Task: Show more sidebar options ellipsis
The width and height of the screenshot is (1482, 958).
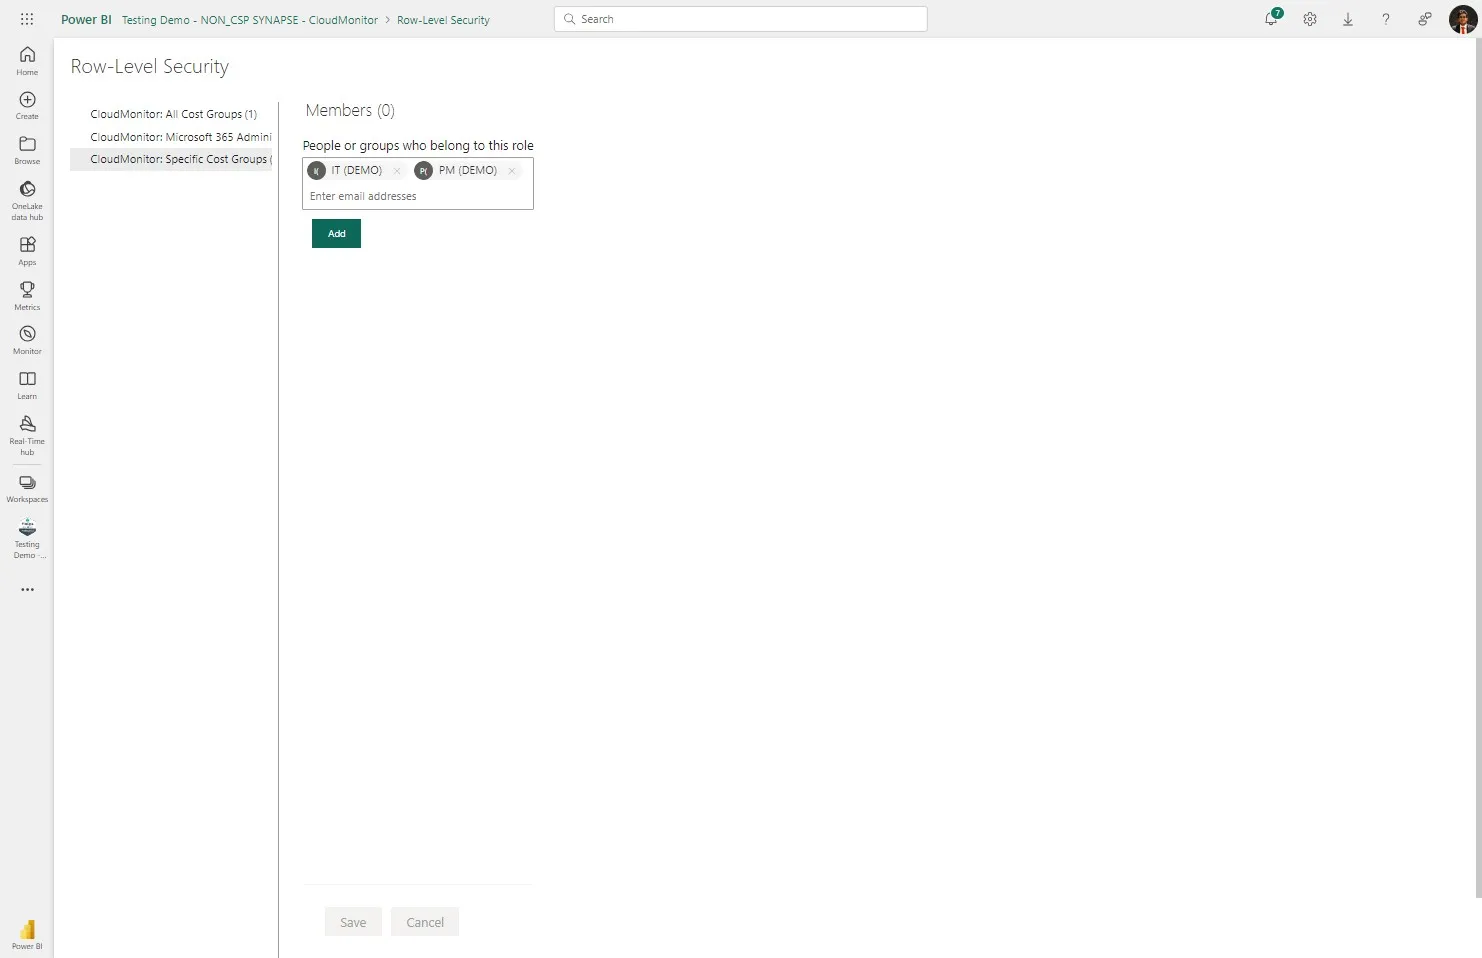Action: (x=27, y=590)
